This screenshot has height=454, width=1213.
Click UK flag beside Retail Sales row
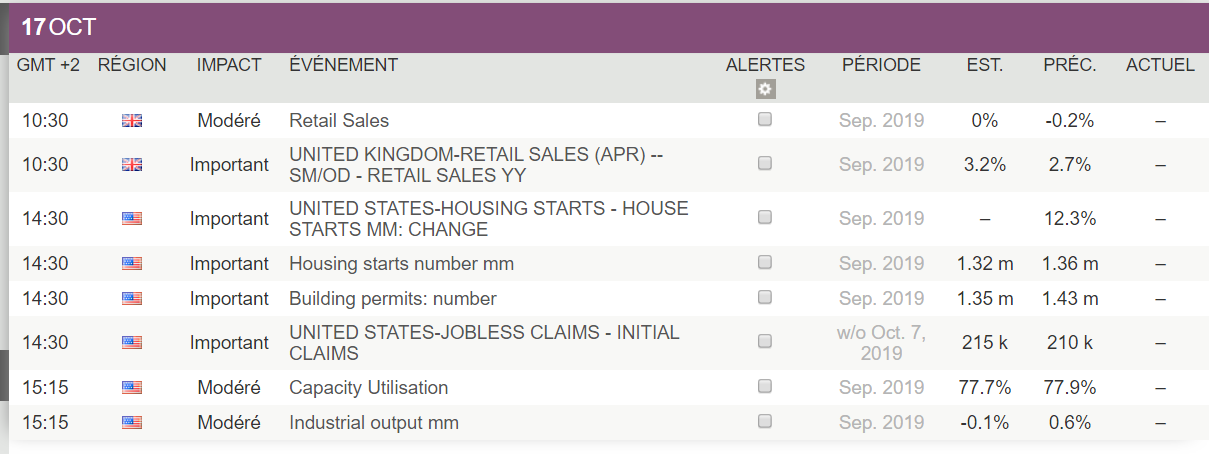[x=132, y=121]
